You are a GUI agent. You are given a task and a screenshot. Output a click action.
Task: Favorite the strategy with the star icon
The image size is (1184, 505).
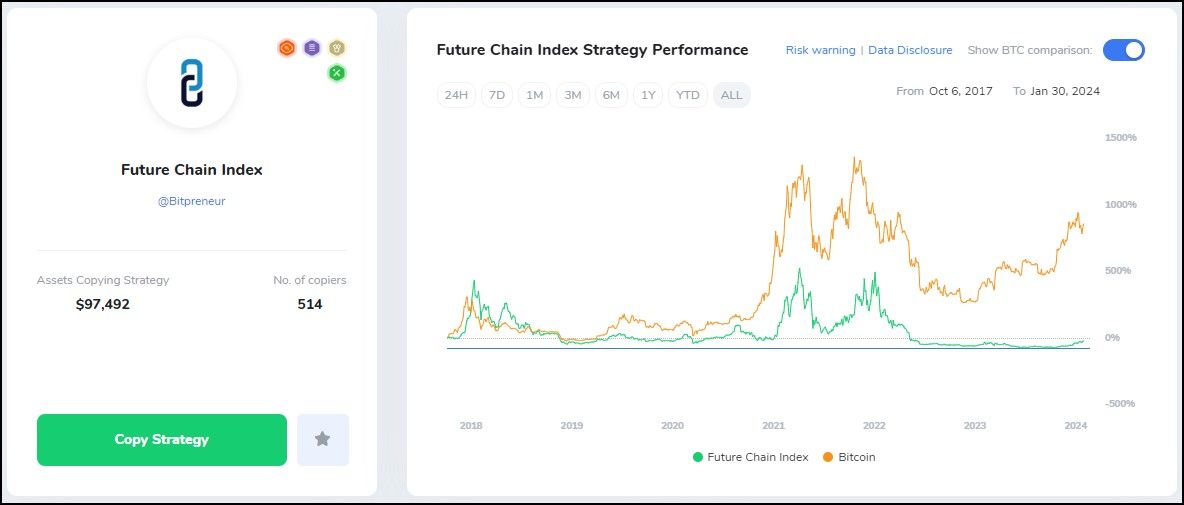pyautogui.click(x=322, y=439)
